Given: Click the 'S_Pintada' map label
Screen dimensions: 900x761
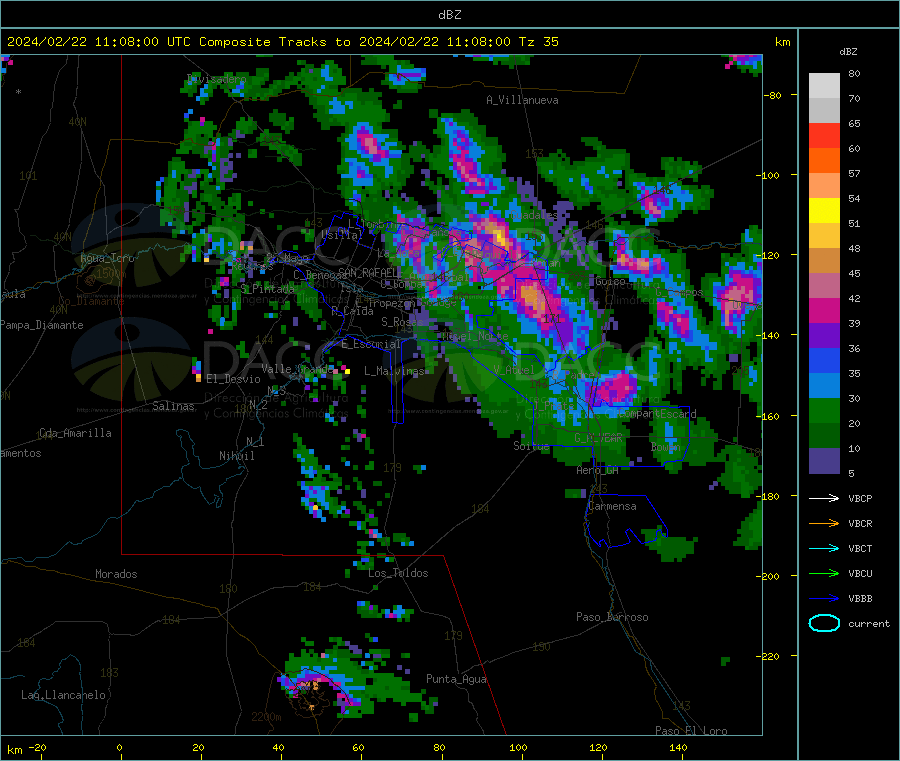Looking at the screenshot, I should pyautogui.click(x=267, y=289).
